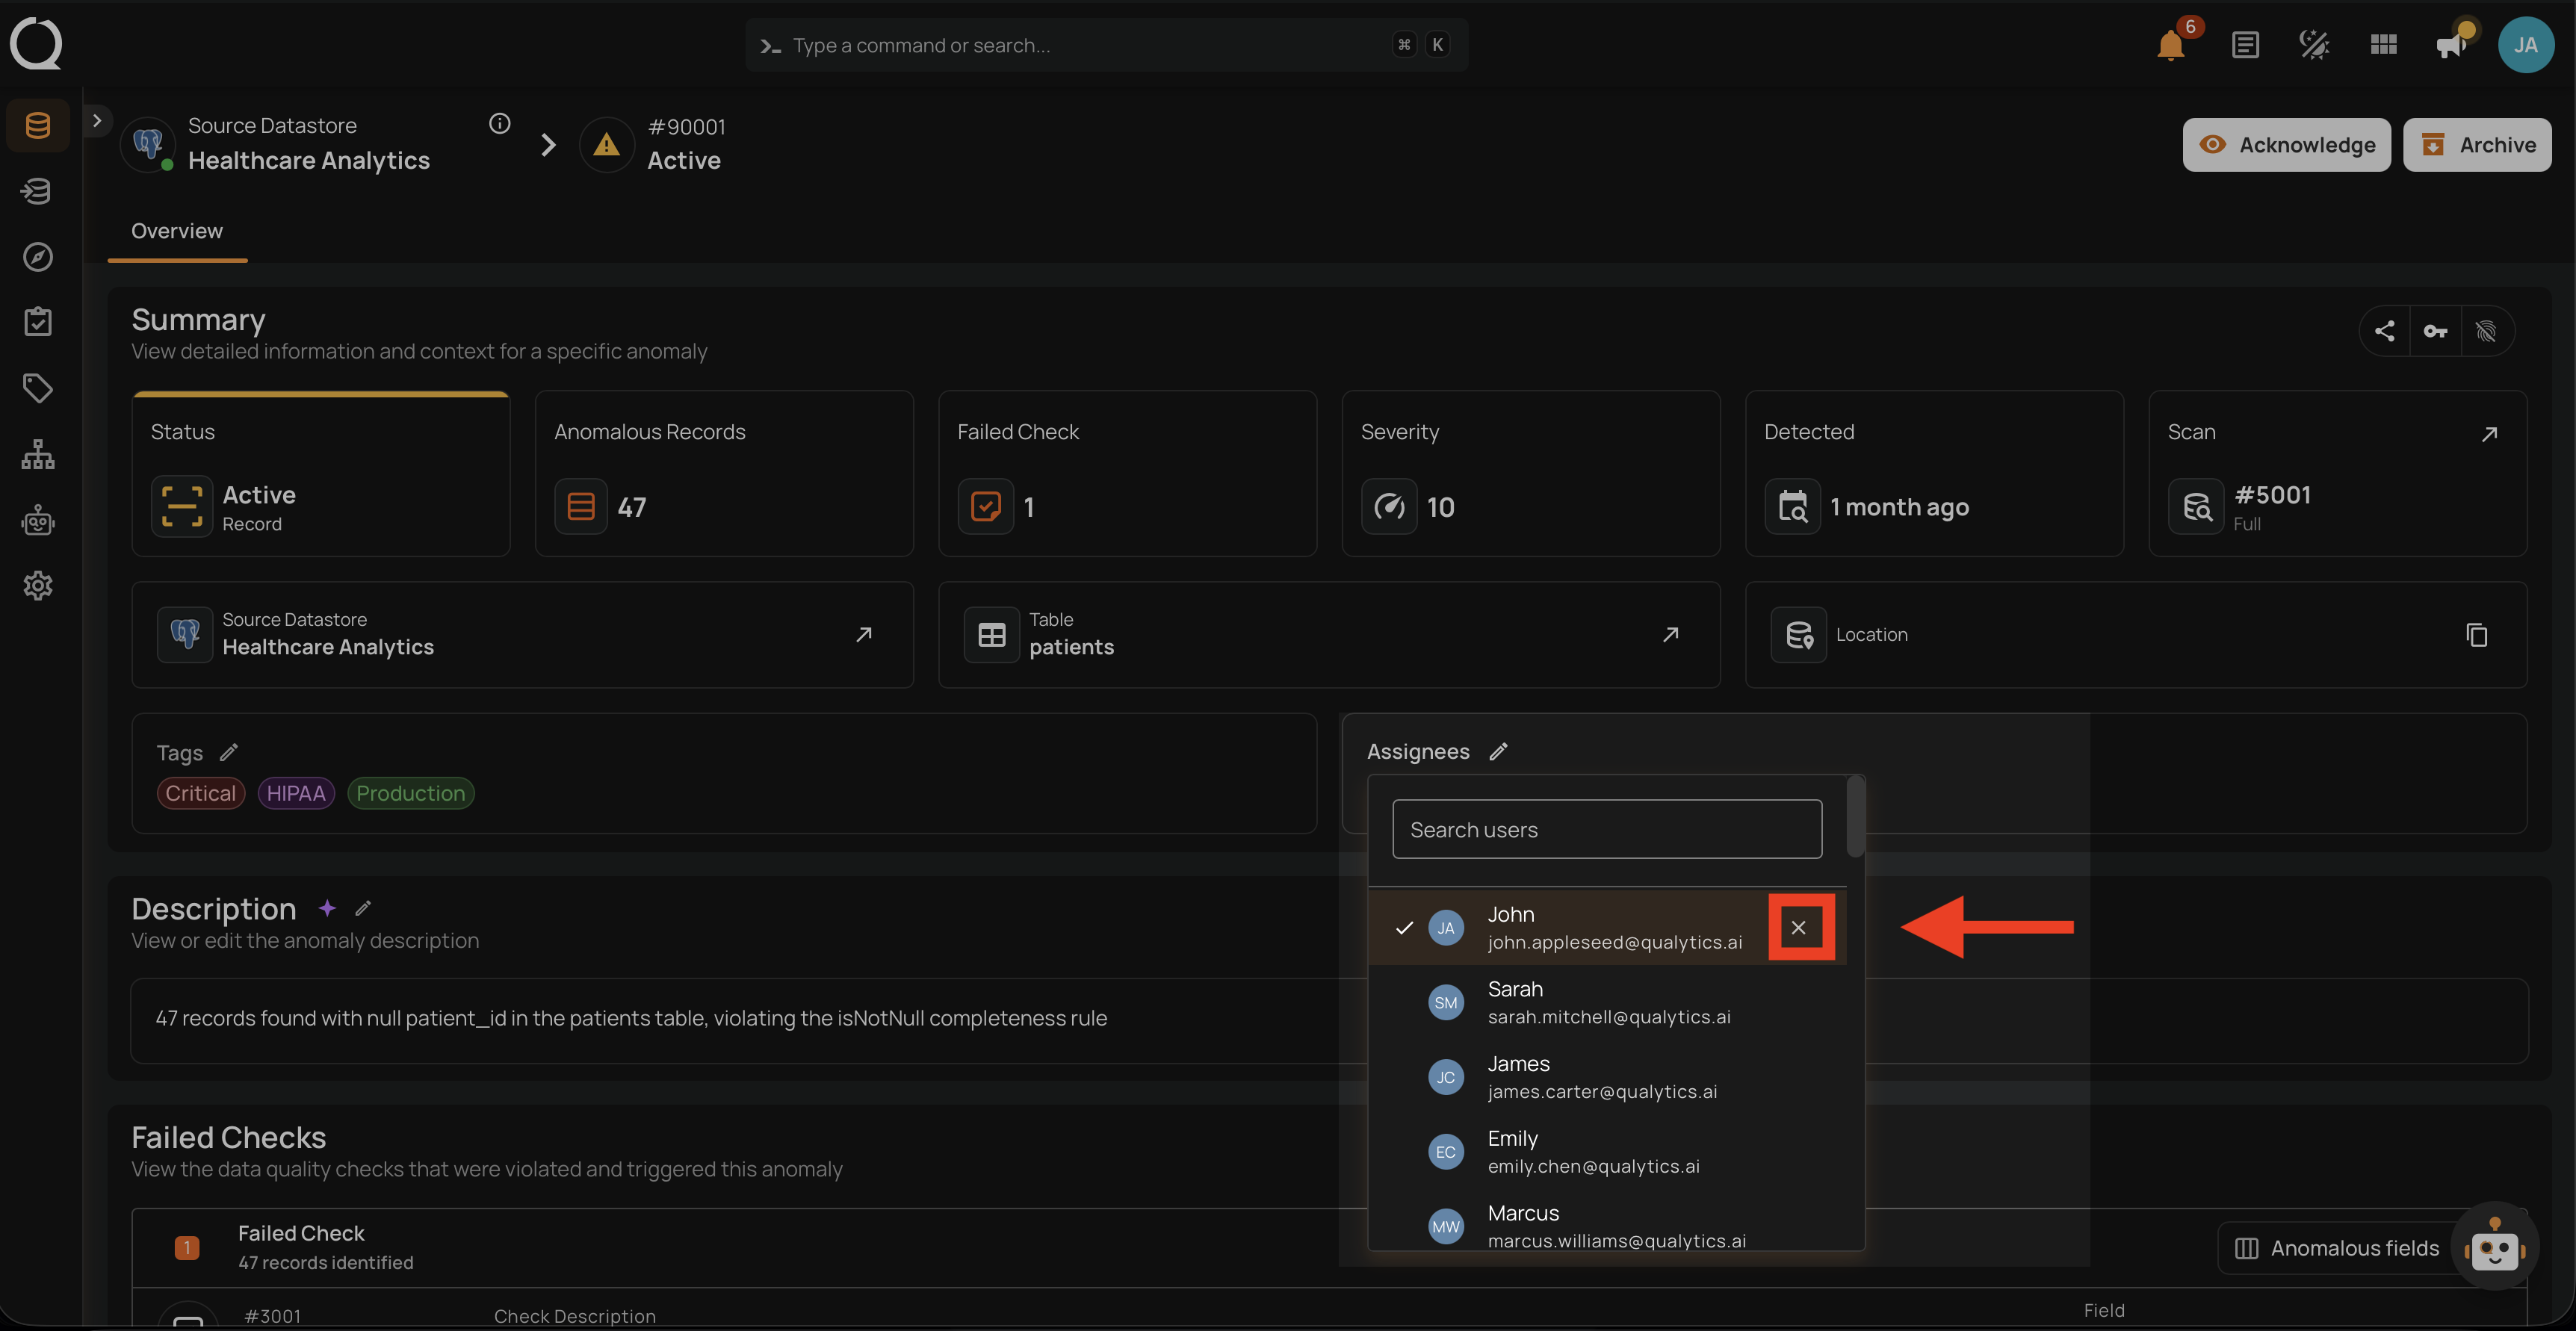
Task: Click the Detected 1 month ago card
Action: pyautogui.click(x=1934, y=474)
